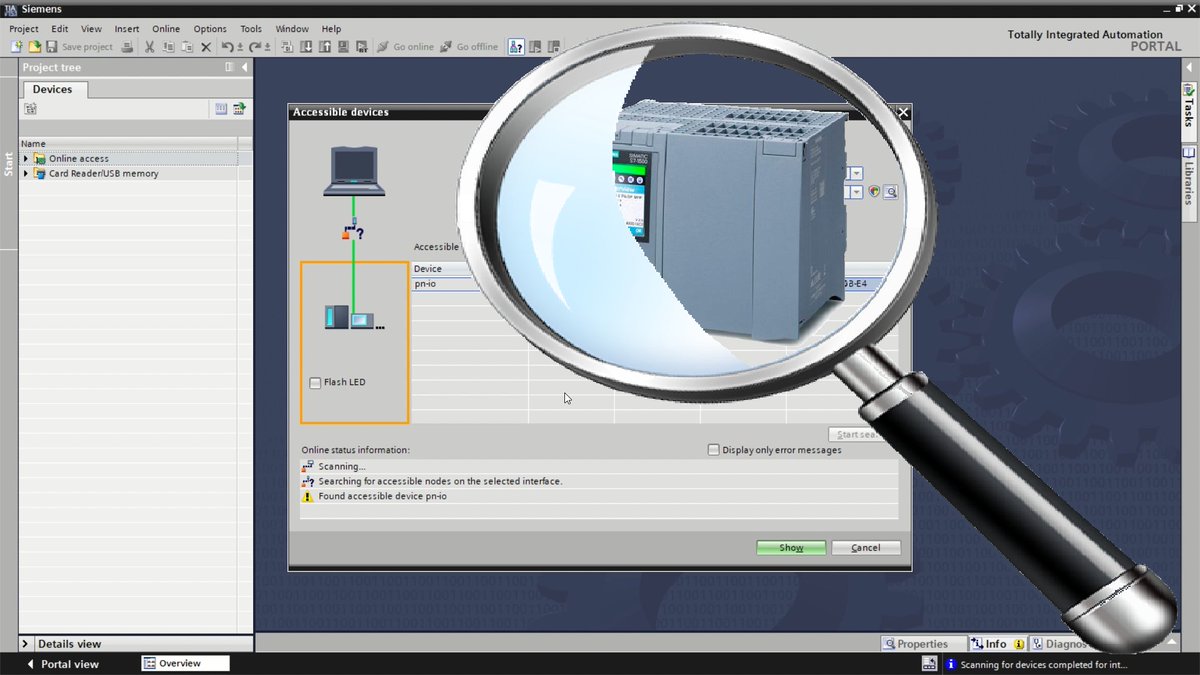Click the shield icon beside interface dropdown

(x=874, y=192)
